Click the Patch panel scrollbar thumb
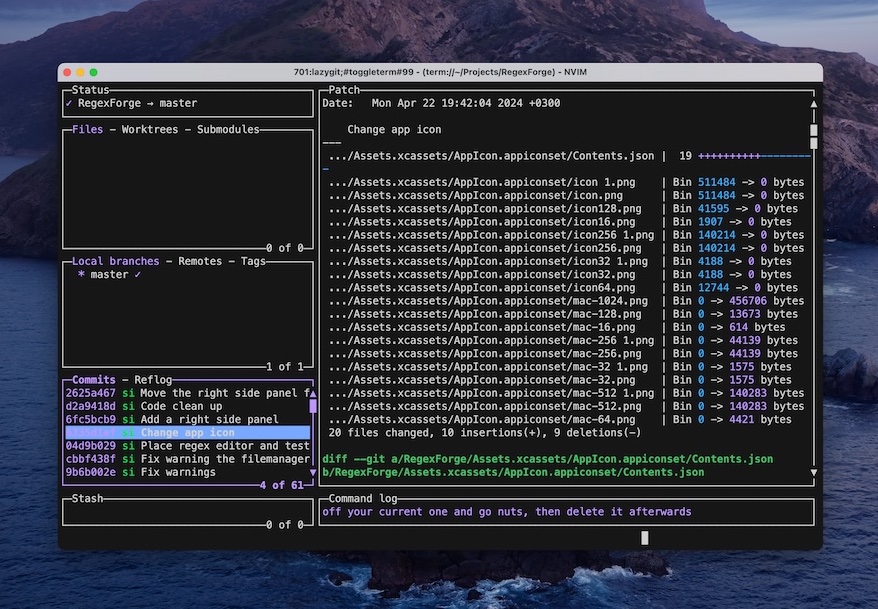The width and height of the screenshot is (878, 609). tap(814, 137)
